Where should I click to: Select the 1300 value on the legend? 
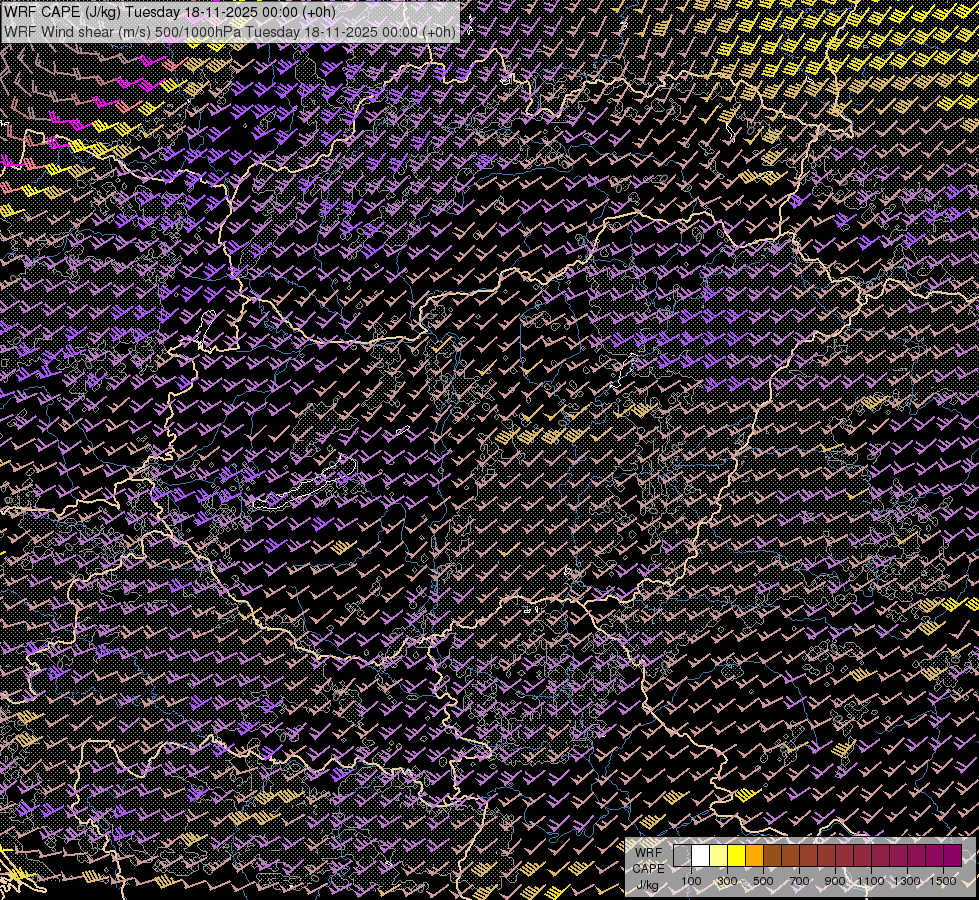click(907, 881)
